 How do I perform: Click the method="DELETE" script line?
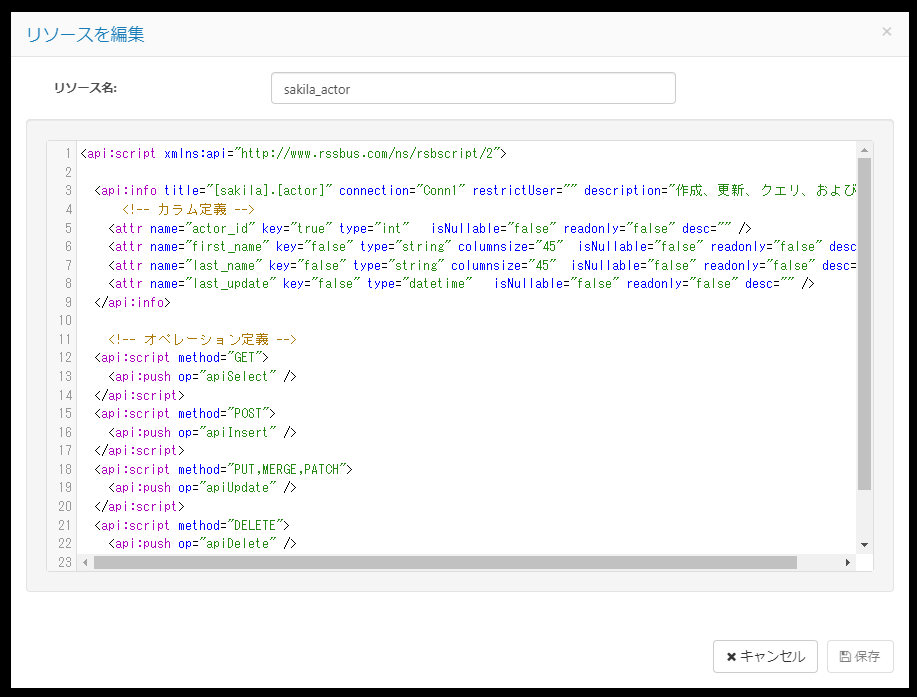pos(192,525)
